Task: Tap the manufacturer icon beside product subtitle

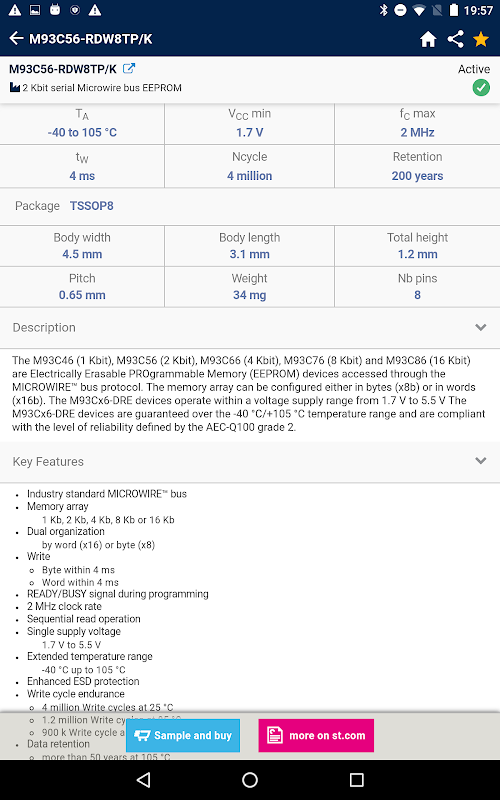Action: (15, 88)
